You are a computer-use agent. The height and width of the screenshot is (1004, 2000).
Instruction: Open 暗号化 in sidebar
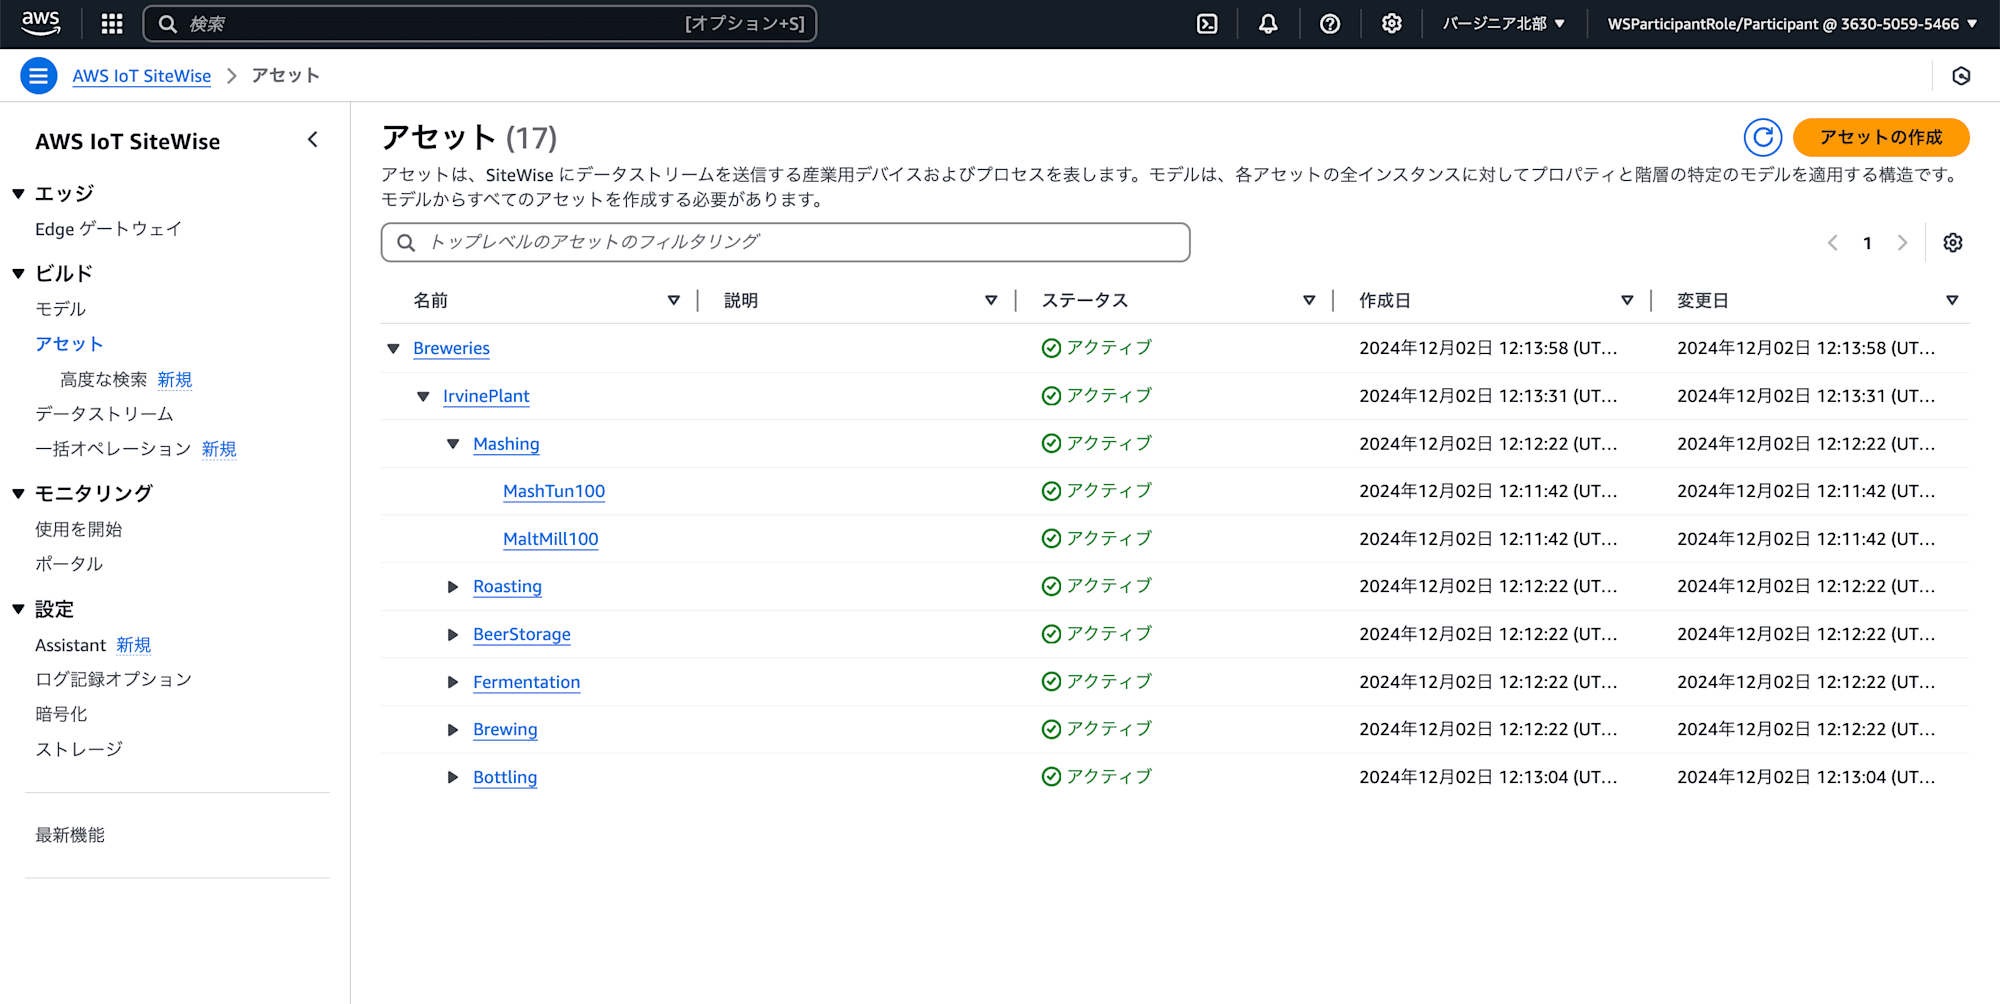click(x=61, y=714)
